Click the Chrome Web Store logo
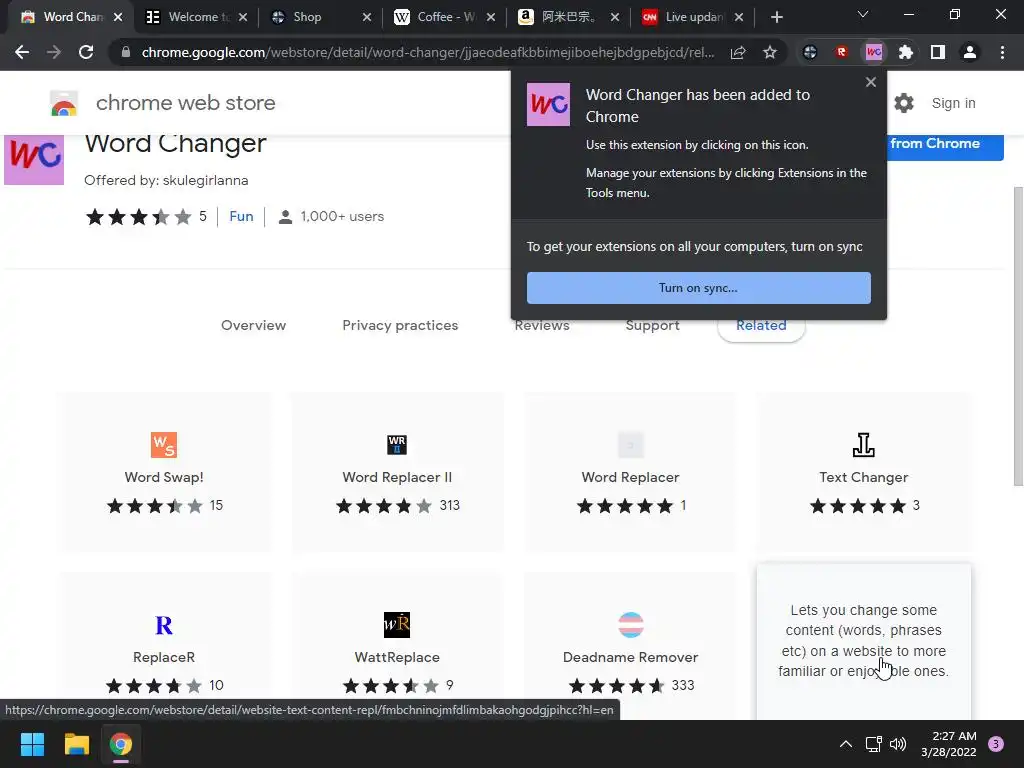The image size is (1024, 768). pos(64,103)
